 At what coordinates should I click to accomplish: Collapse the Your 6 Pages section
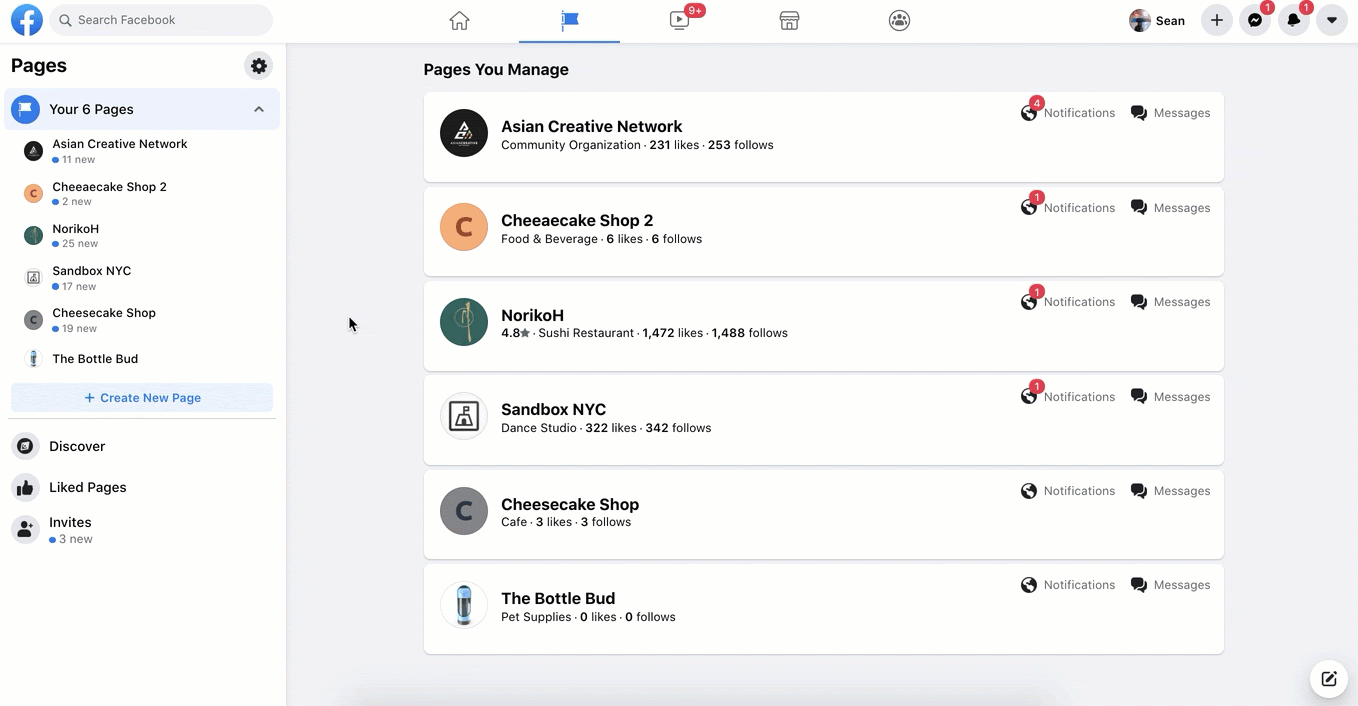259,109
